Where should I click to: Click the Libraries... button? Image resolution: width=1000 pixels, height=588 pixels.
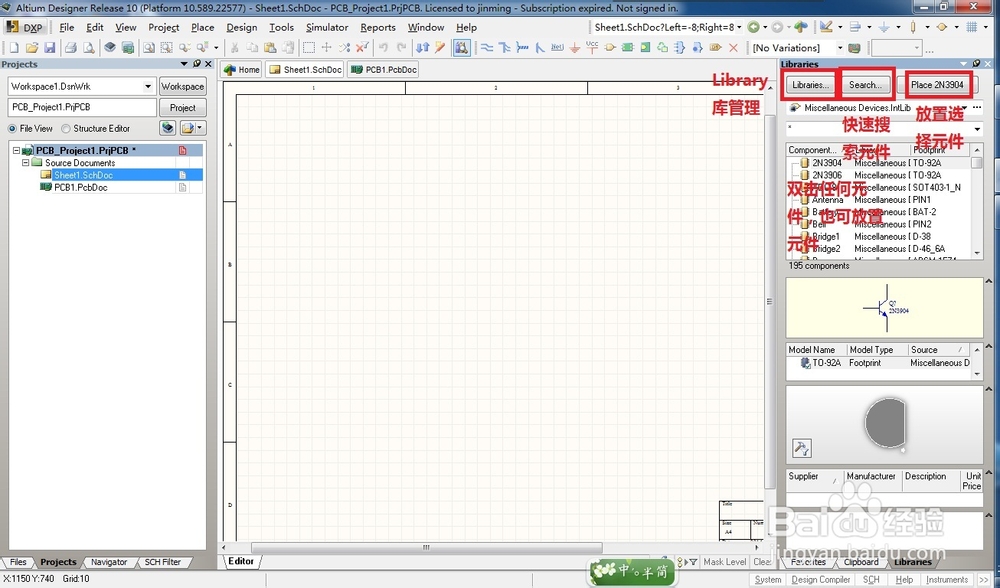click(x=811, y=85)
